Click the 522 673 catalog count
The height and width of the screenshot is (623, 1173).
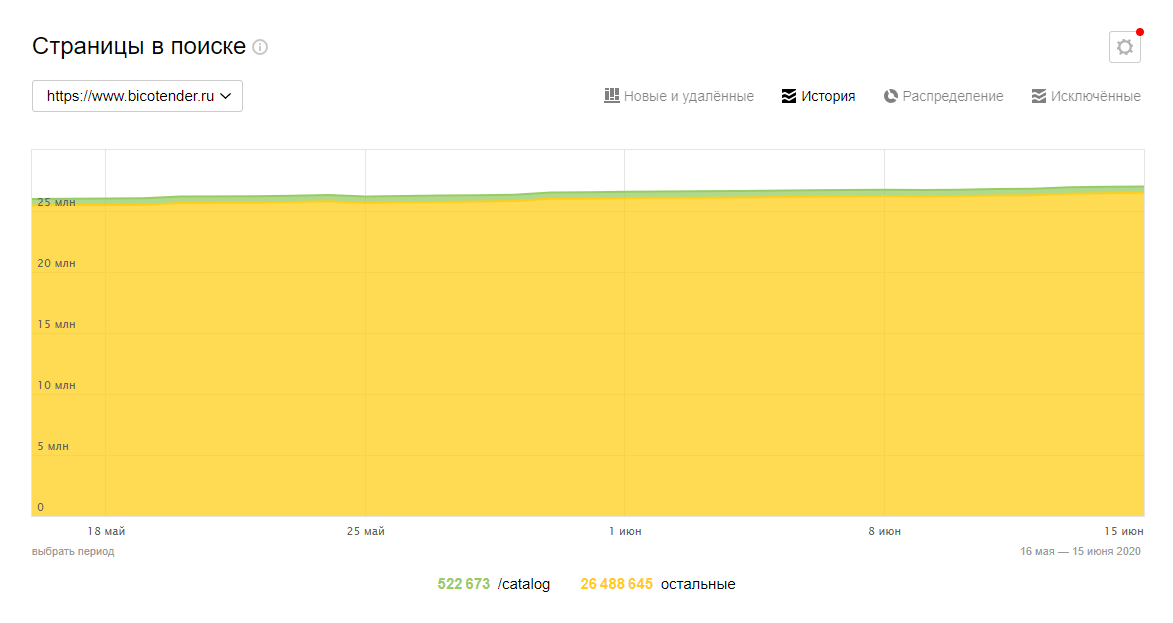pos(464,584)
